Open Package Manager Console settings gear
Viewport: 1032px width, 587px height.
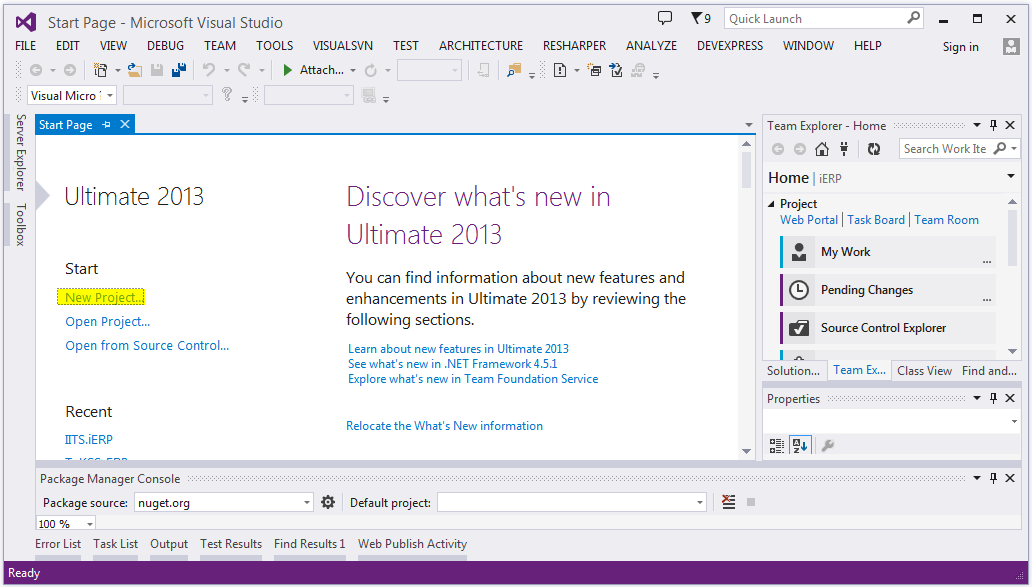328,503
